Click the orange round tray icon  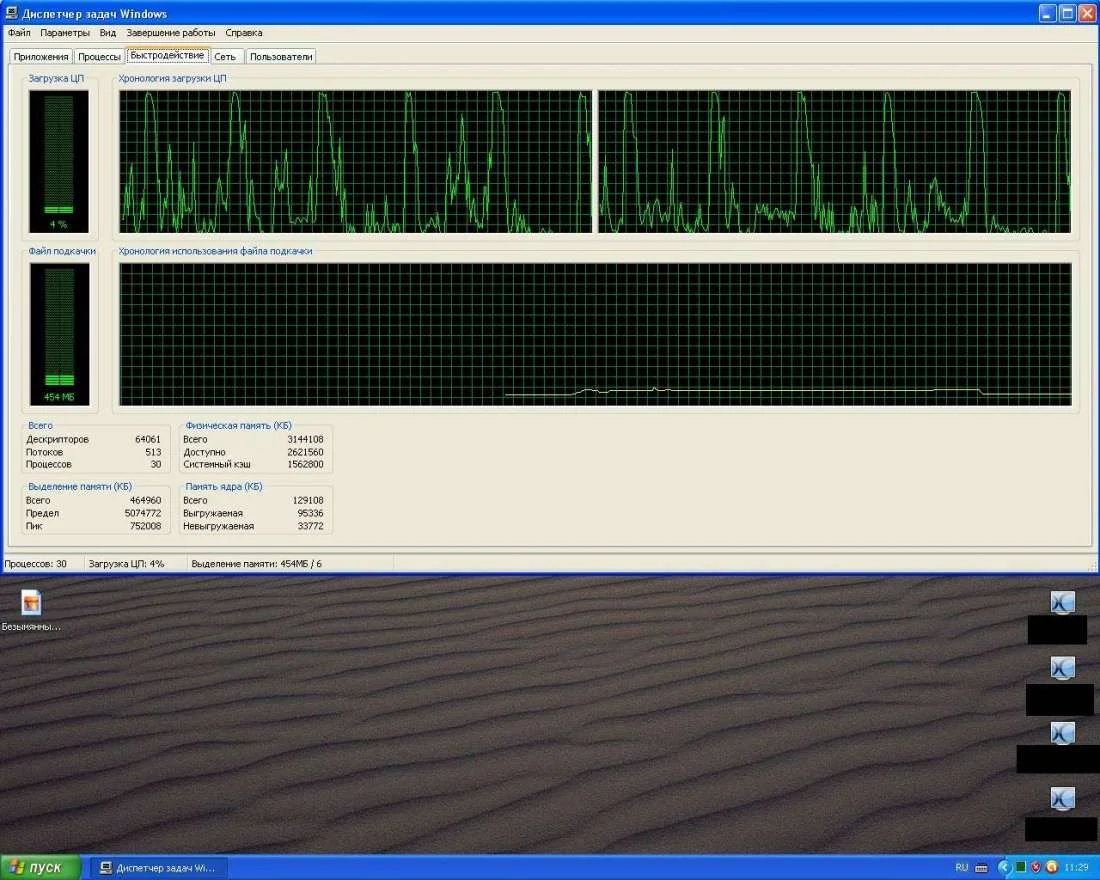(1051, 867)
